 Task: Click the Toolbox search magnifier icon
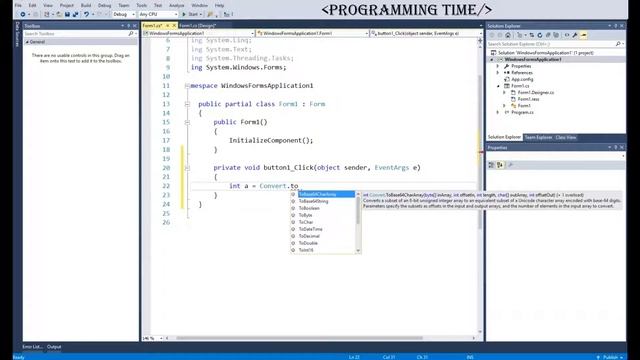click(131, 33)
